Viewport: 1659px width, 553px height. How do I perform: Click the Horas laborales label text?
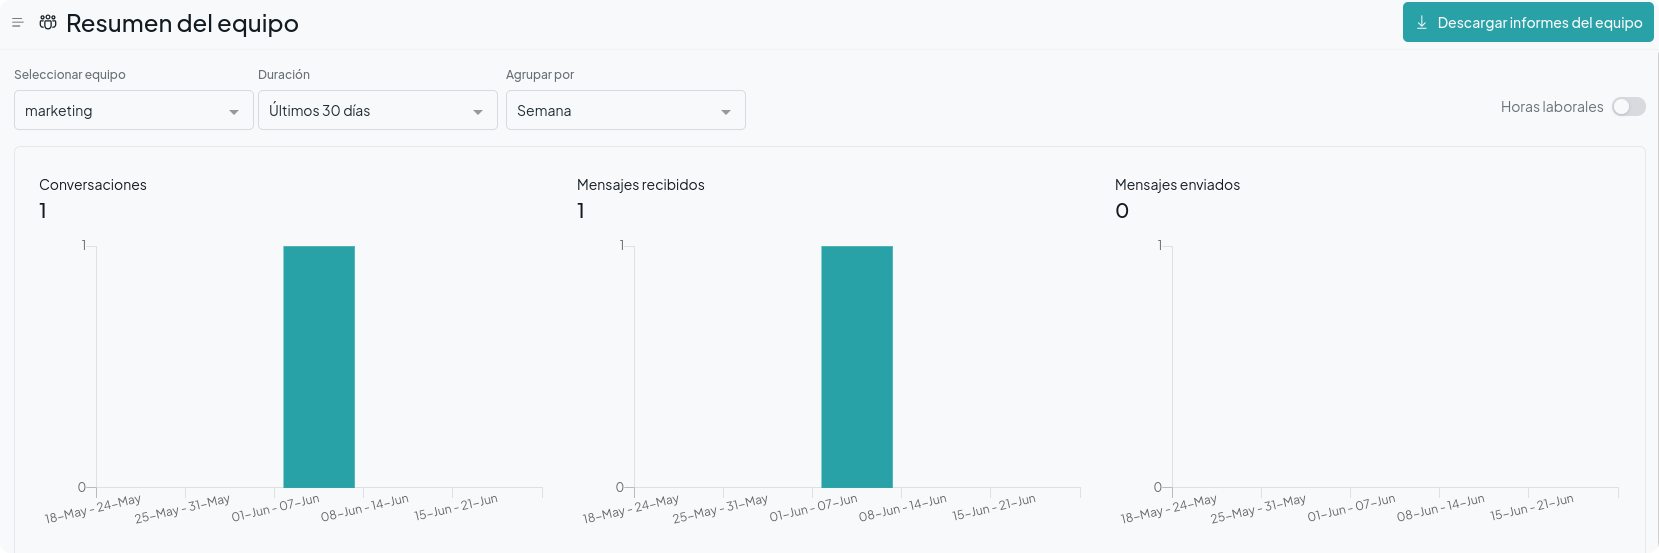tap(1552, 107)
